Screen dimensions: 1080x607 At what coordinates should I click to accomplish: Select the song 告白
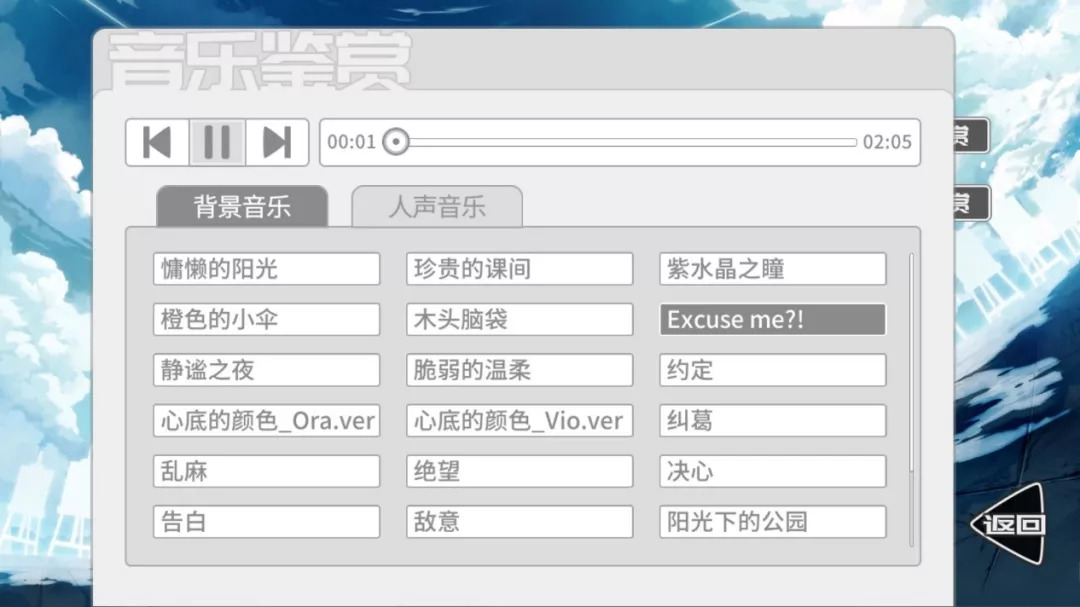tap(265, 521)
